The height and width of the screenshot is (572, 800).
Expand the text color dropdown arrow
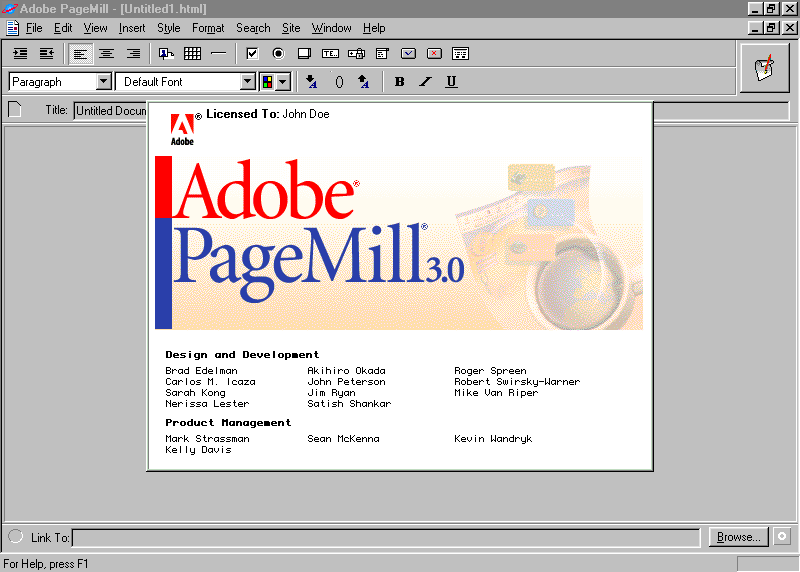pos(283,82)
